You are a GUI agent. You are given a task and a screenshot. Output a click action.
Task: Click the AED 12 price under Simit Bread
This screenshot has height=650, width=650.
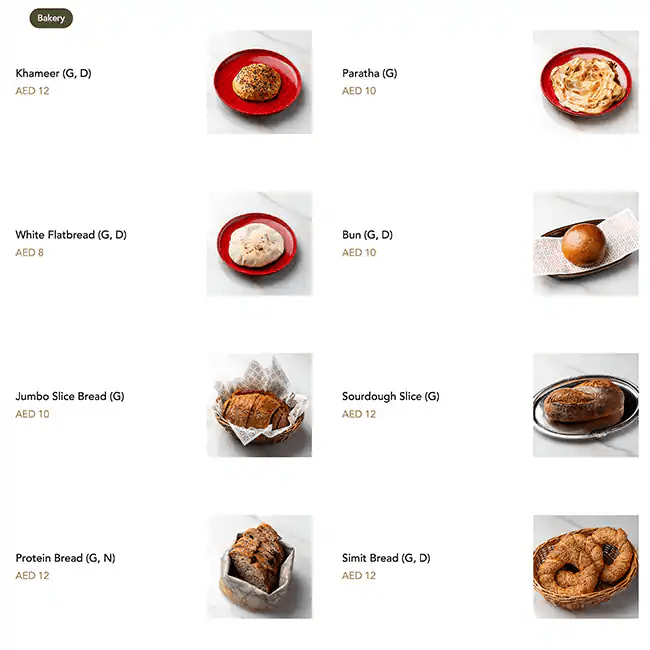pyautogui.click(x=359, y=576)
